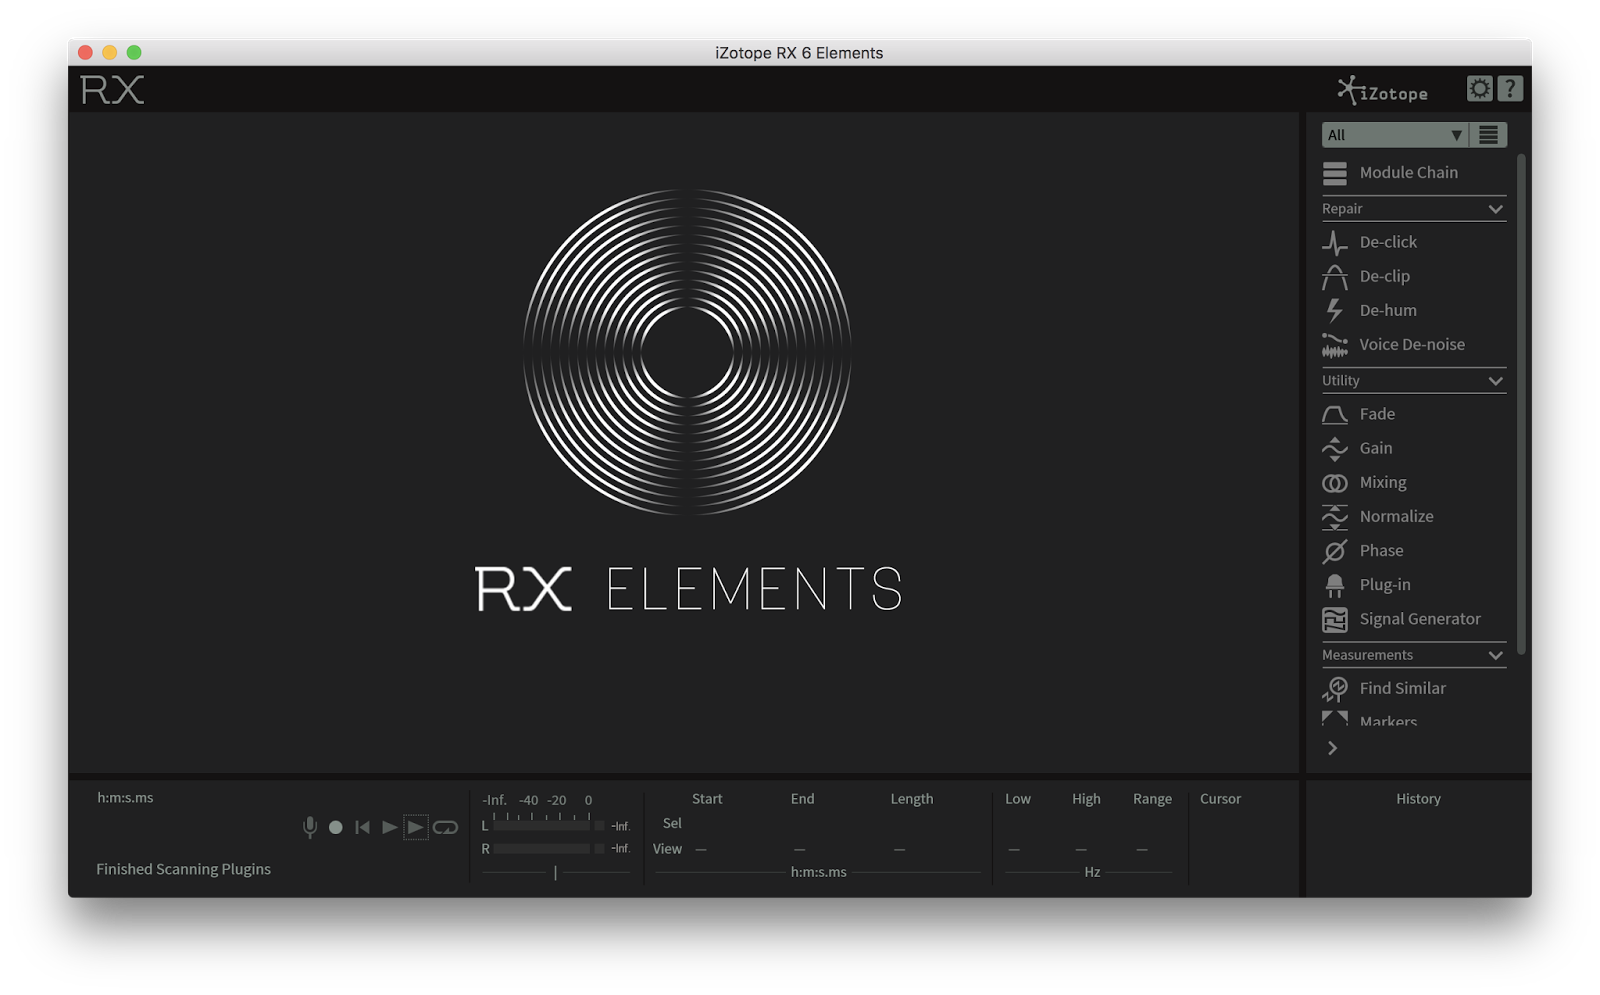
Task: Click the High frequency value field
Action: (x=1081, y=849)
